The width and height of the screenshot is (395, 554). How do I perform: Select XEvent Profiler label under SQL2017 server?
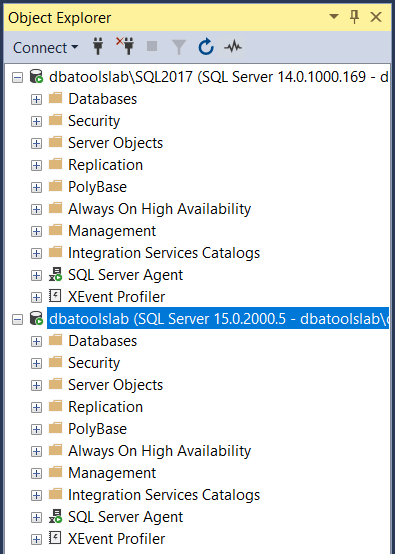point(116,297)
